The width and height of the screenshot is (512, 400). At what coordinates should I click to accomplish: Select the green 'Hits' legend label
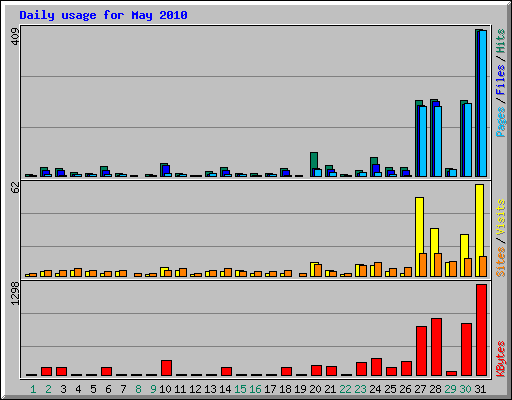tap(500, 41)
